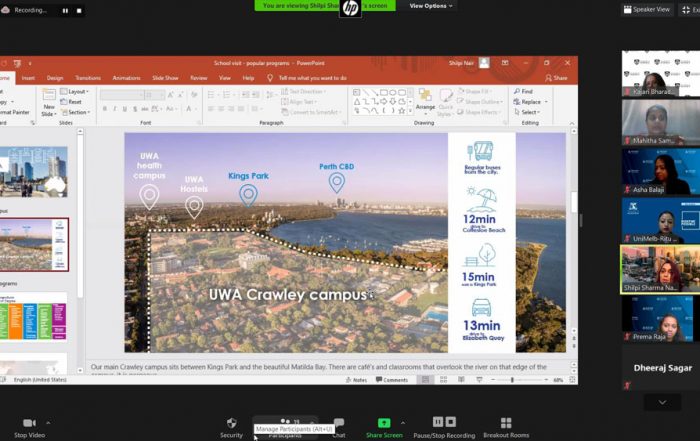This screenshot has height=441, width=700.
Task: Stop recording using top-left indicator
Action: coord(79,11)
